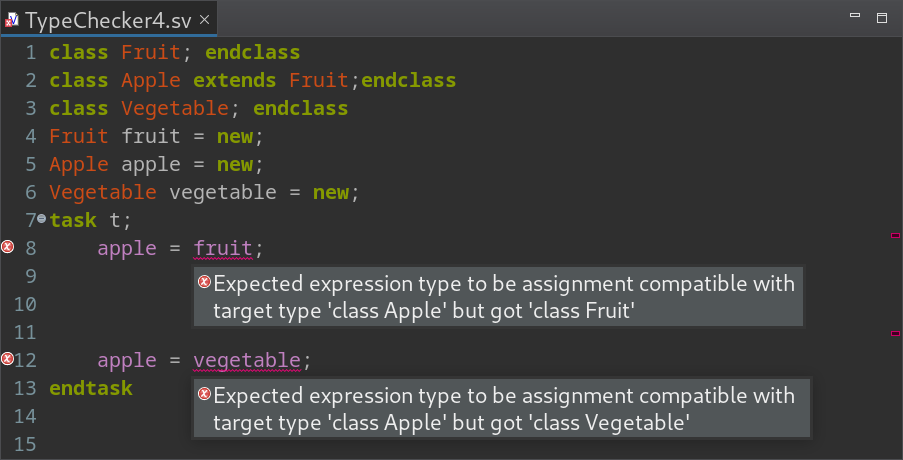Close the TypeChecker4.sv tab

[x=204, y=20]
